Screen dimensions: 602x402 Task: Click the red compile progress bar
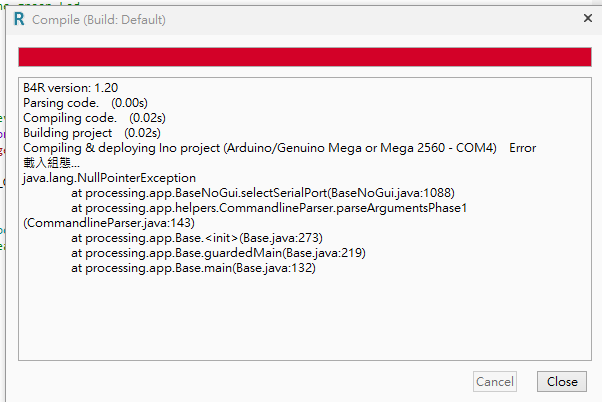pyautogui.click(x=305, y=57)
